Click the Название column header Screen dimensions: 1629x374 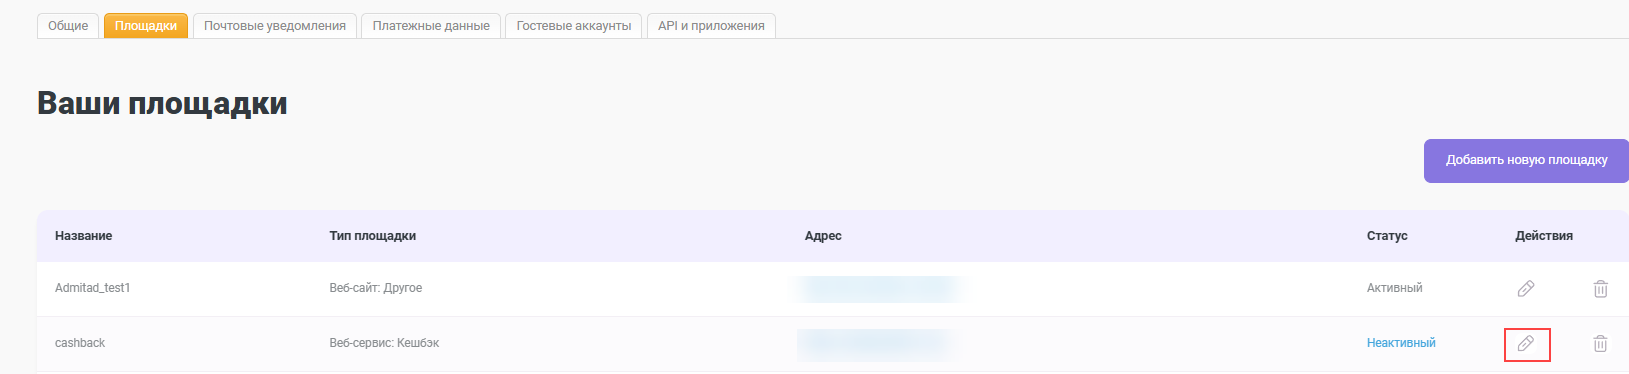83,236
